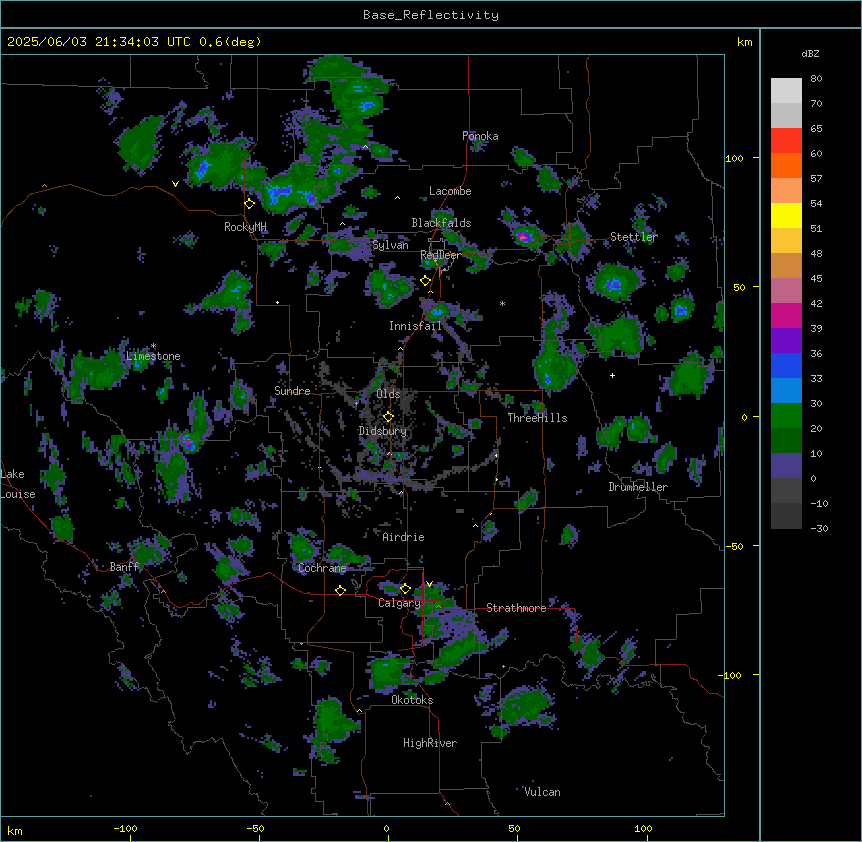Click the red 60-65 dBZ legend swatch

[x=786, y=140]
